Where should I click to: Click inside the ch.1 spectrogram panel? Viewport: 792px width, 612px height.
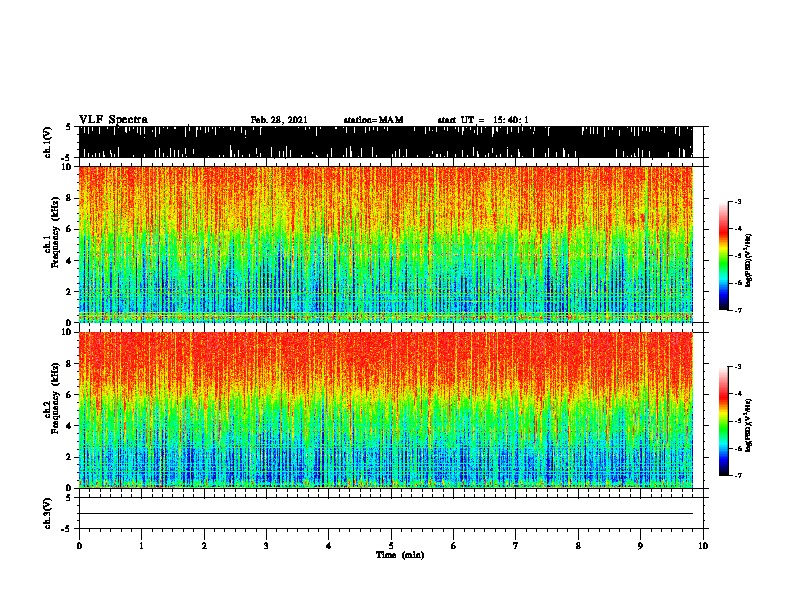click(386, 244)
